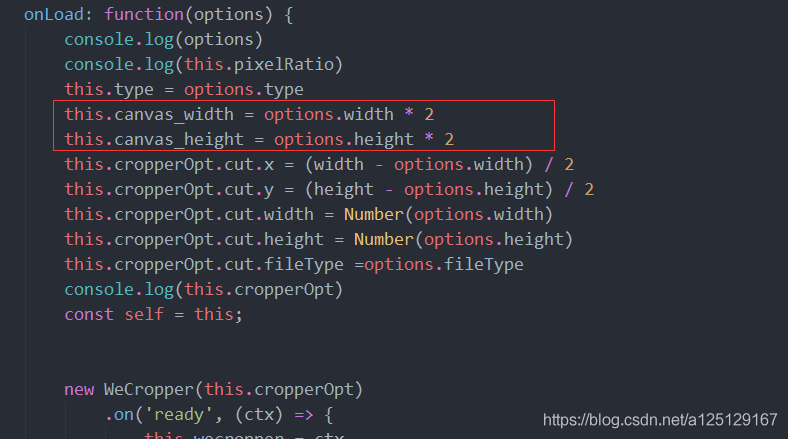The height and width of the screenshot is (439, 788).
Task: Click console.log(this.cropperOpt) line
Action: [x=204, y=290]
